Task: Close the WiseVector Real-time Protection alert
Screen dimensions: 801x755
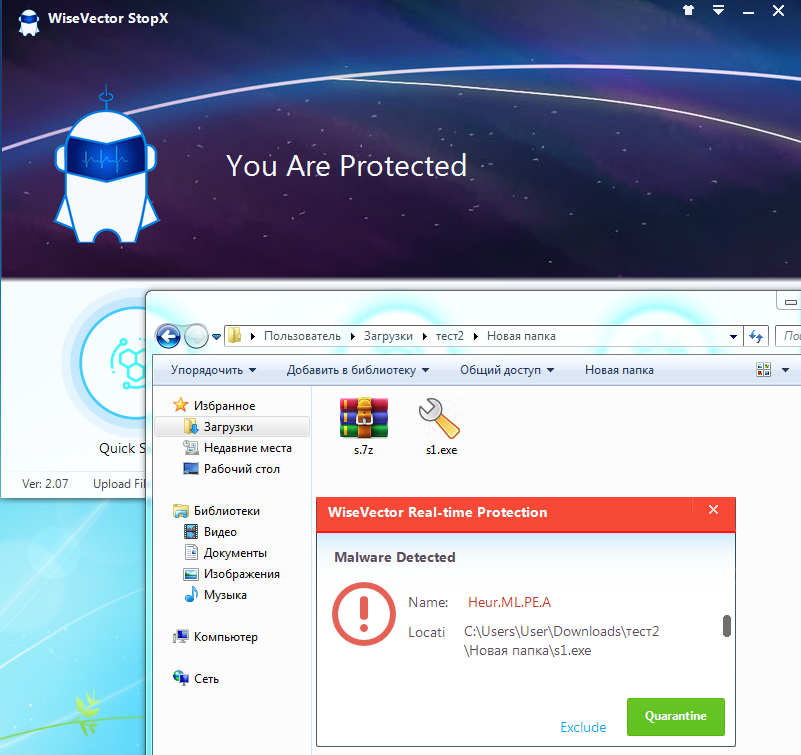Action: 714,509
